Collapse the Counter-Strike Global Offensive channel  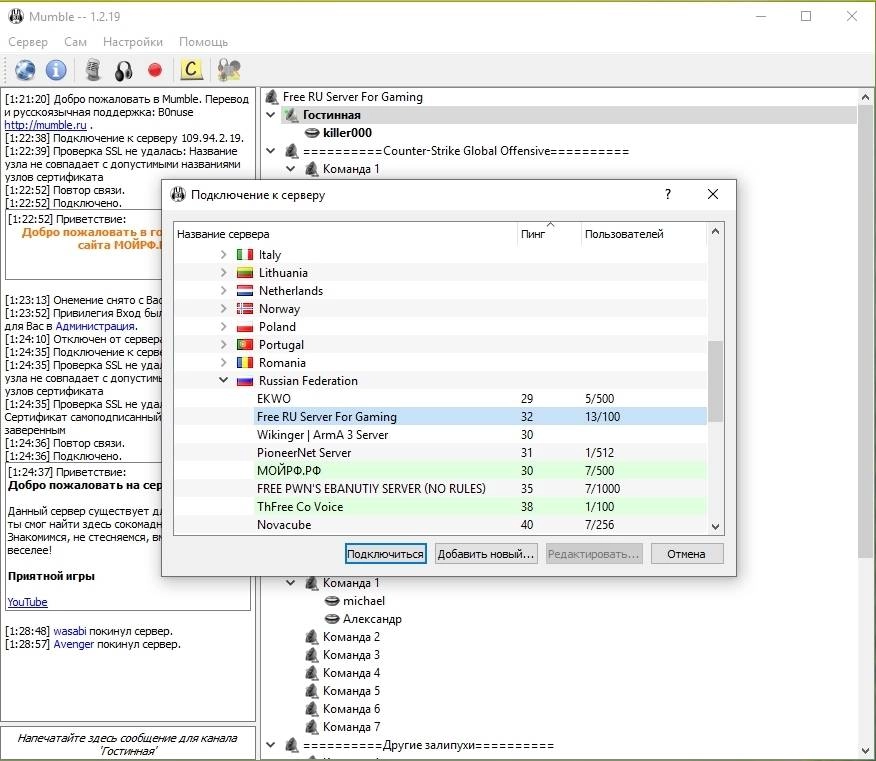[271, 150]
